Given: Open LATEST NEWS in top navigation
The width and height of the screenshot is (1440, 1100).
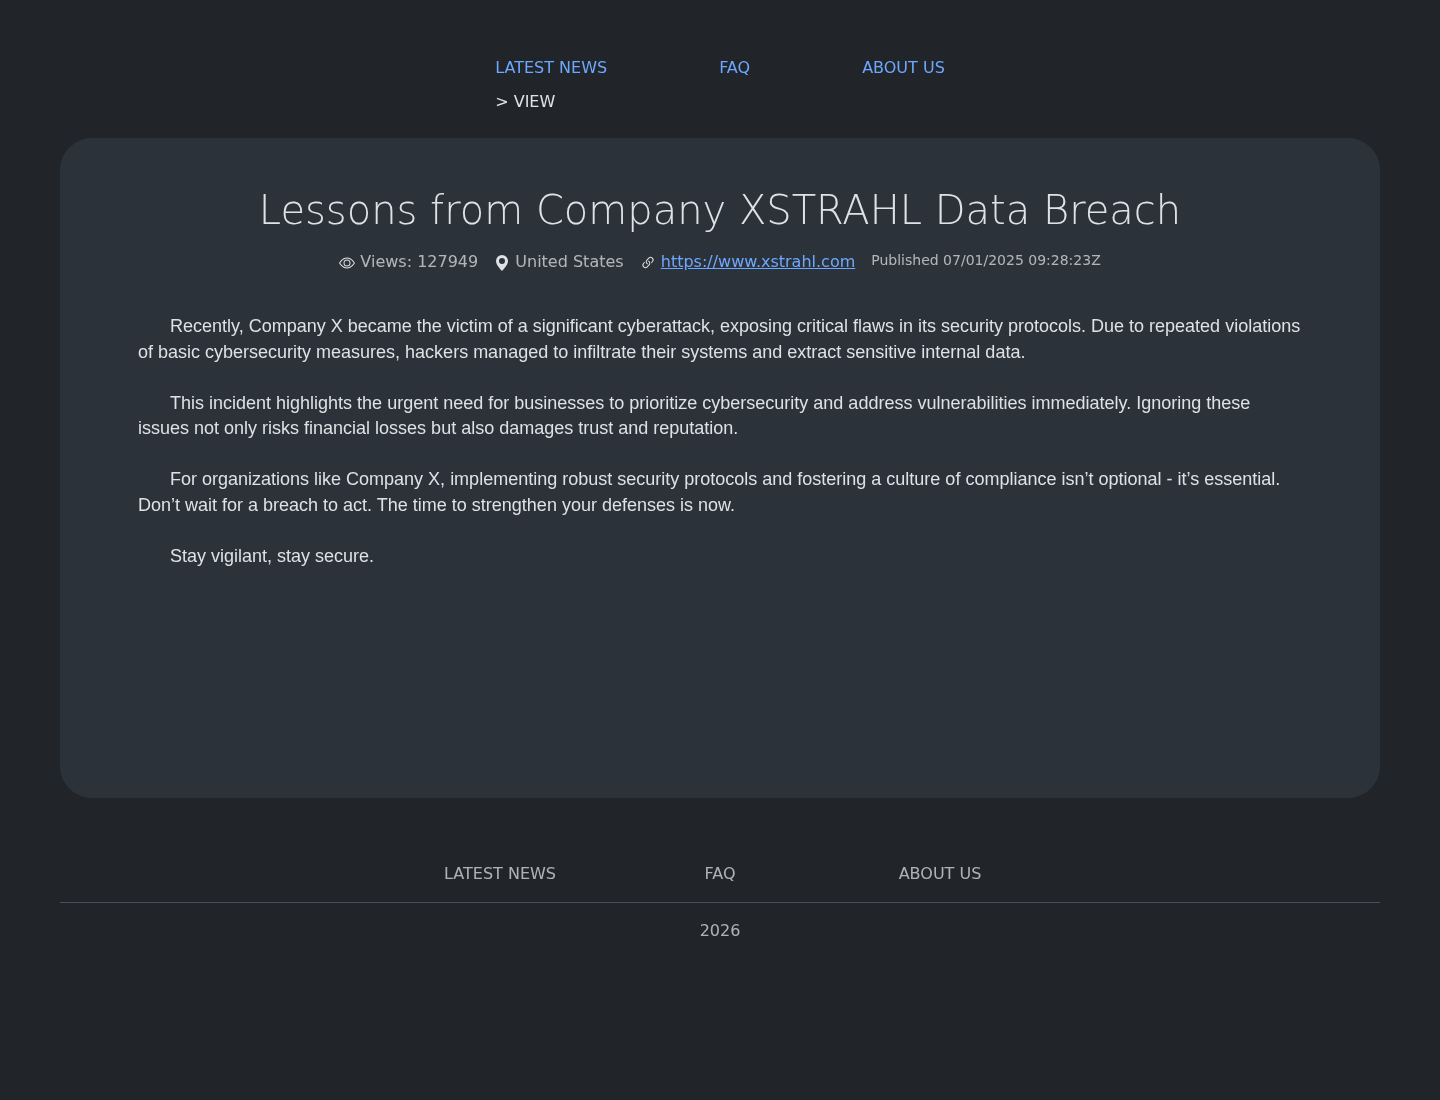Looking at the screenshot, I should pyautogui.click(x=551, y=67).
